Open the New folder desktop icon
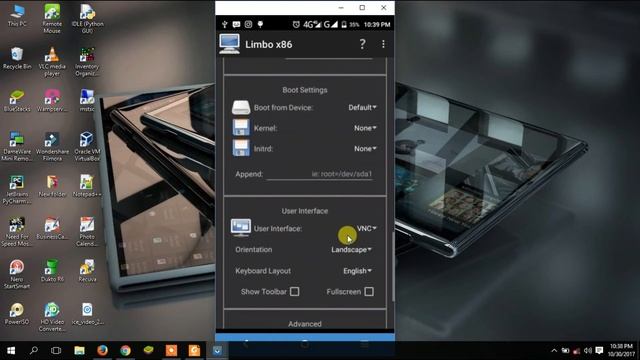 [52, 186]
